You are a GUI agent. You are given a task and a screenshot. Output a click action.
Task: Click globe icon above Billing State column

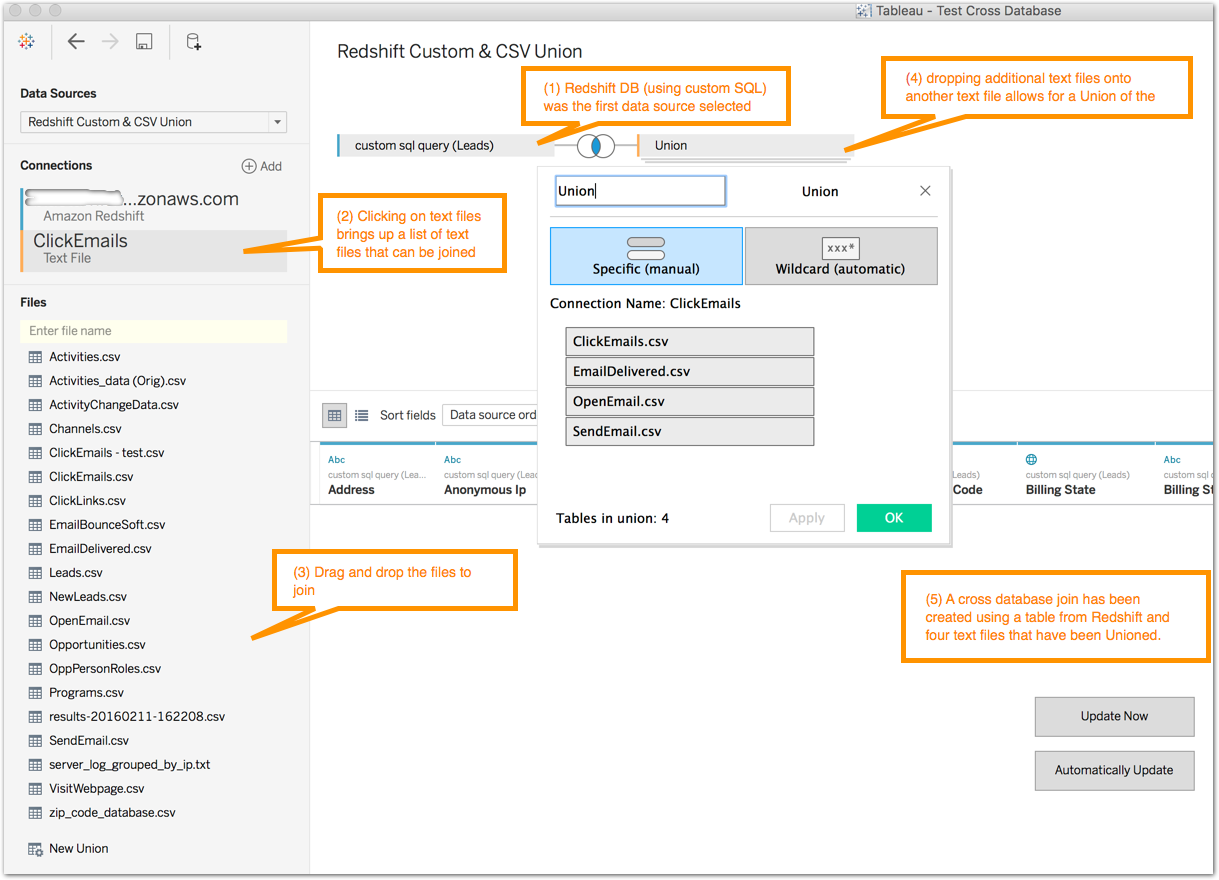1031,460
